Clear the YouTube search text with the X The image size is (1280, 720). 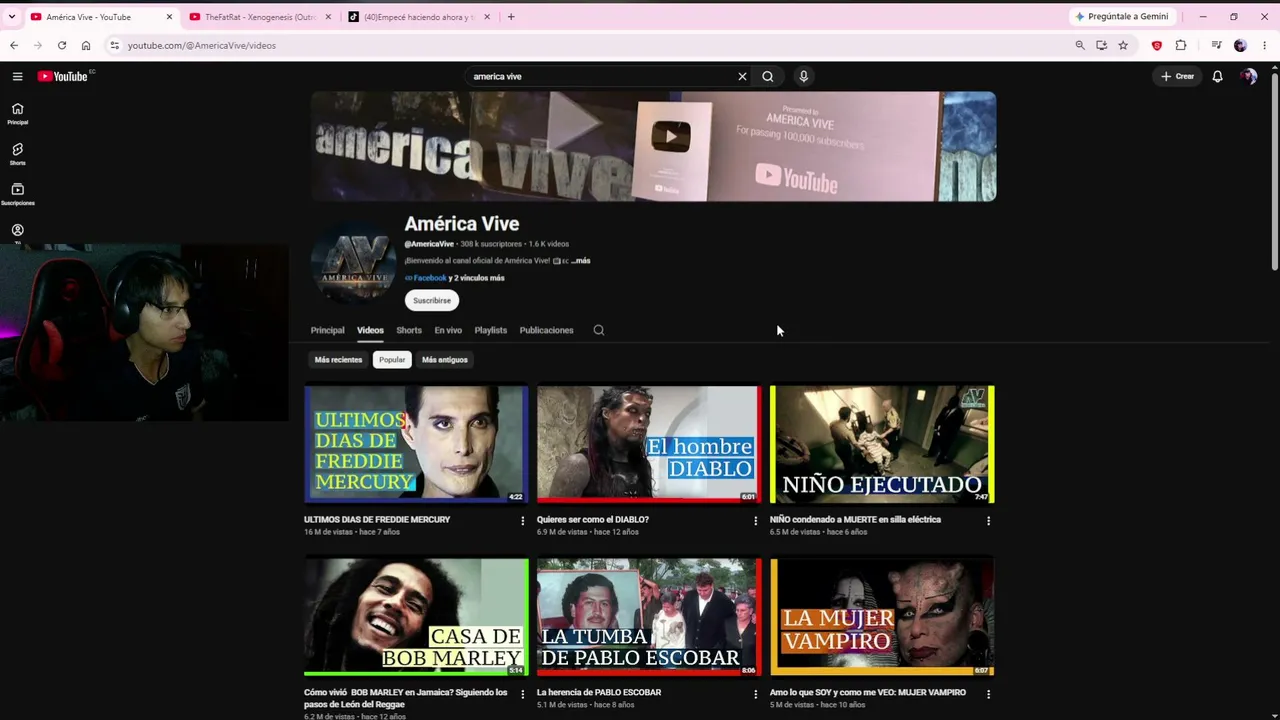click(x=742, y=76)
